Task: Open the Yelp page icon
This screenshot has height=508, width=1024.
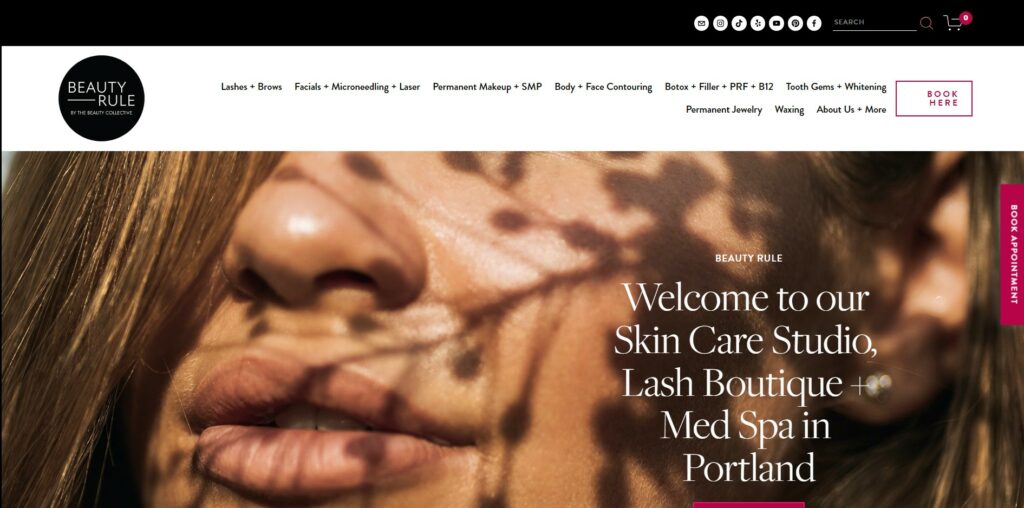Action: point(758,24)
